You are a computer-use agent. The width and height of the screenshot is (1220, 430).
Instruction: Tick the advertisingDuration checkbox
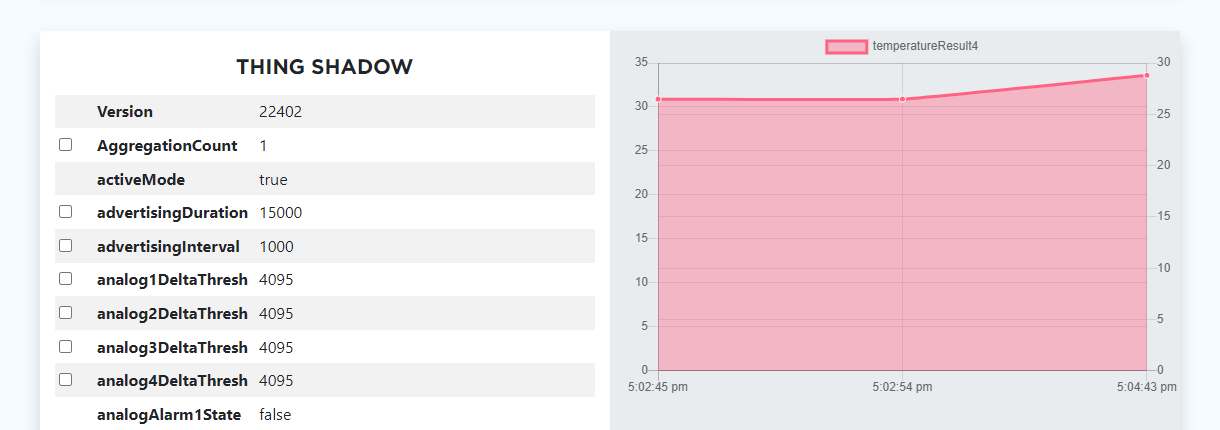pyautogui.click(x=66, y=212)
